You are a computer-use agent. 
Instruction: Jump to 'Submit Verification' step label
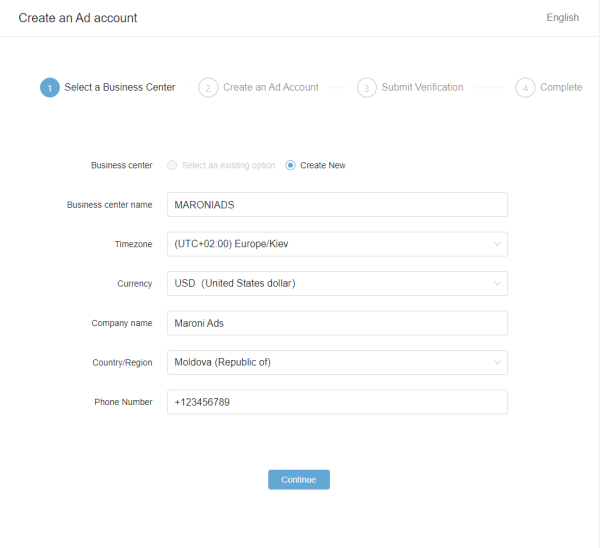click(x=422, y=88)
